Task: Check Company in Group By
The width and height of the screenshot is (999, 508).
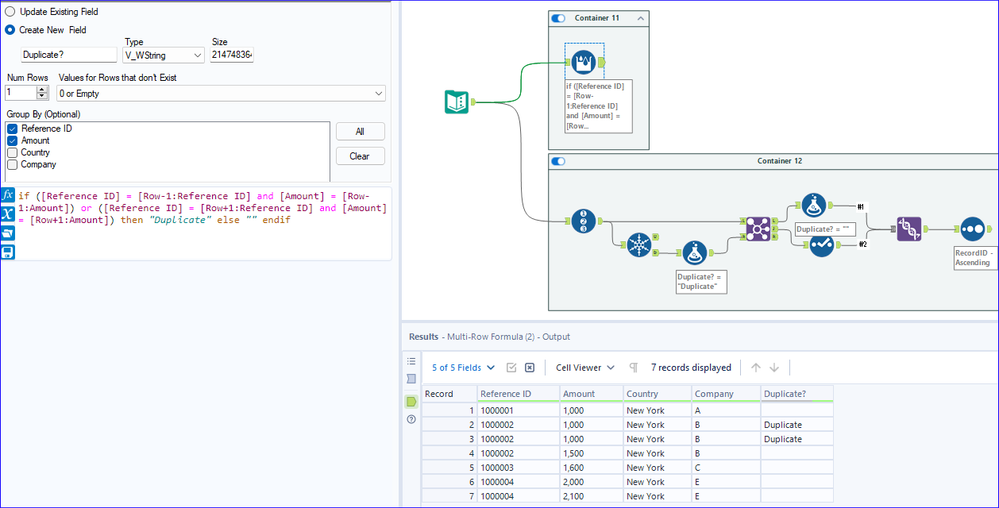Action: tap(12, 164)
